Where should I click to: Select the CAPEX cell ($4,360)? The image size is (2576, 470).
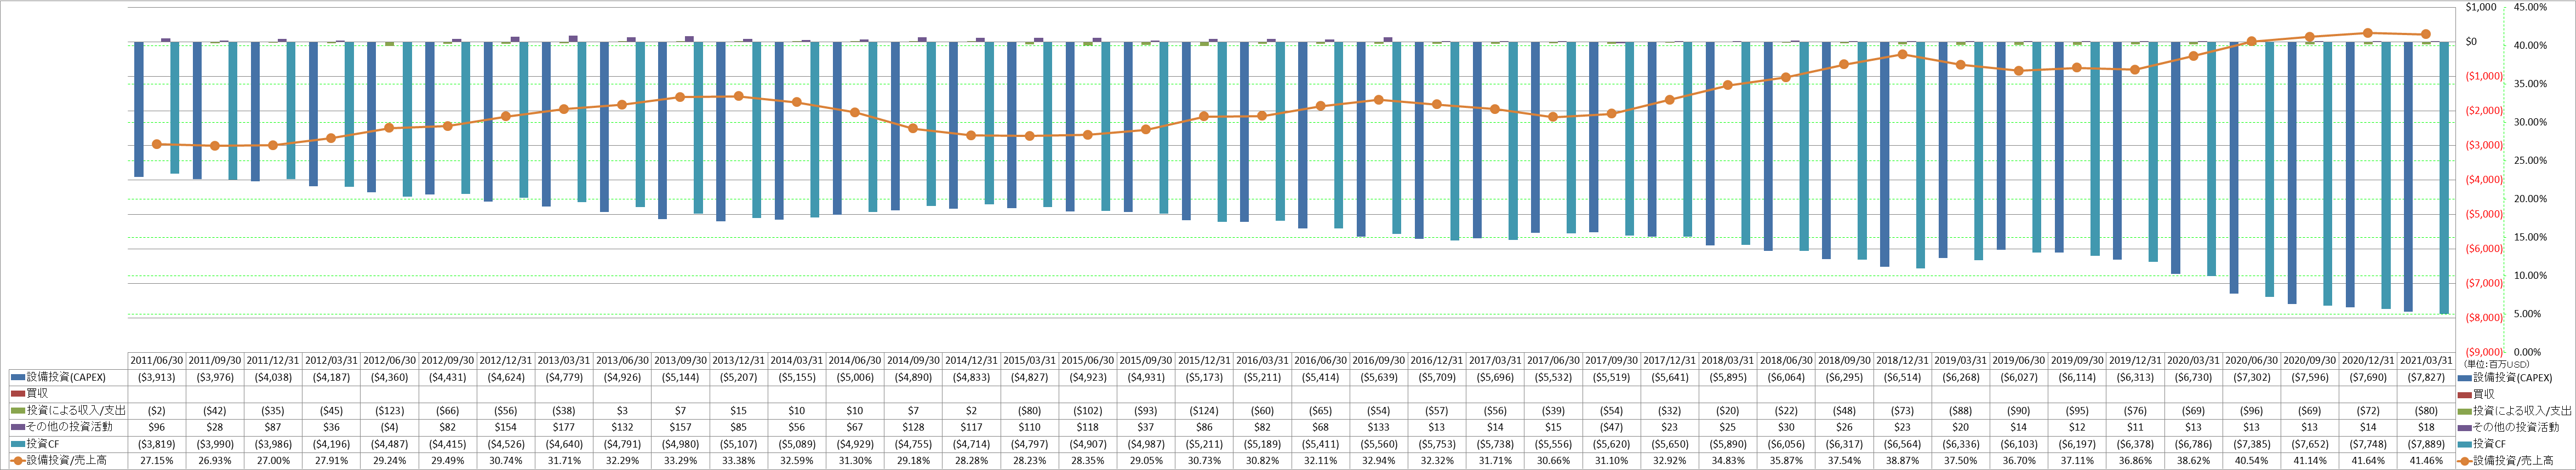point(389,378)
